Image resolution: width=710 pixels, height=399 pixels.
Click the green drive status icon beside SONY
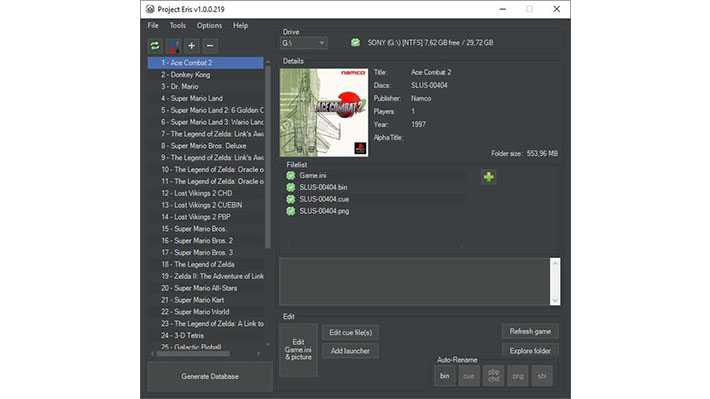pyautogui.click(x=355, y=43)
